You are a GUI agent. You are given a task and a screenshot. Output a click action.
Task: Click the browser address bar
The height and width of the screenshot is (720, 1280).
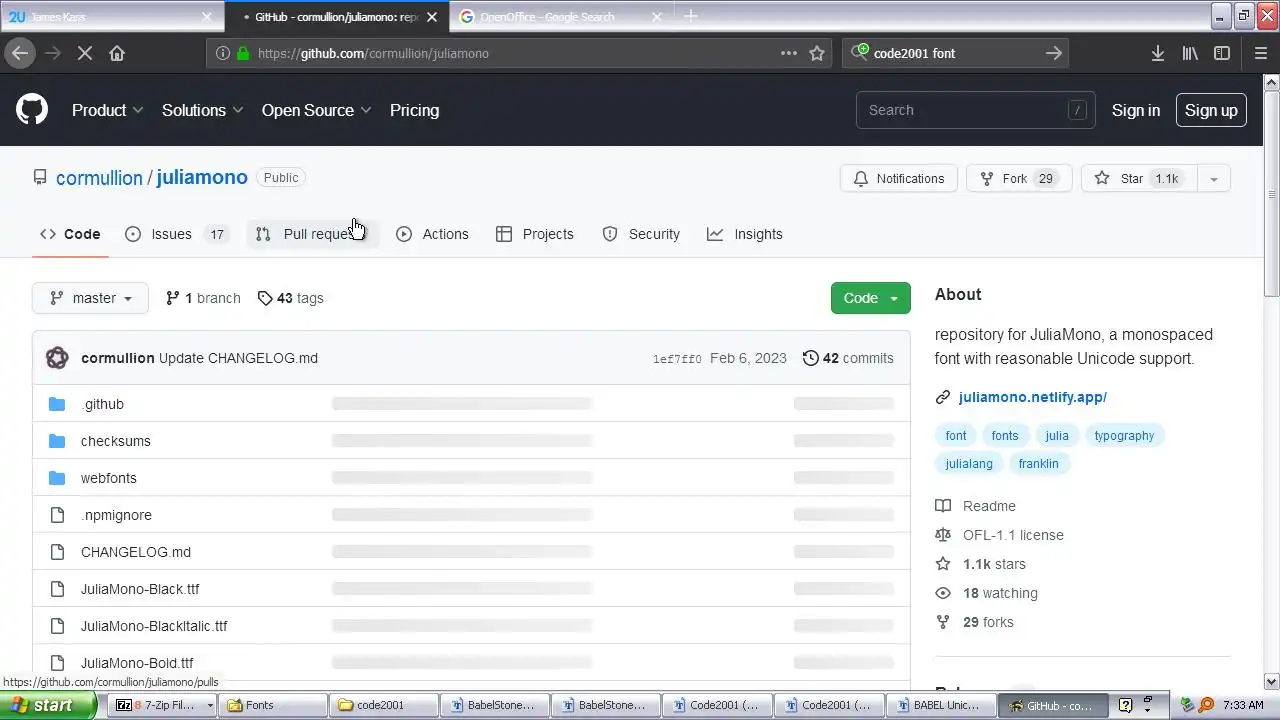click(518, 53)
